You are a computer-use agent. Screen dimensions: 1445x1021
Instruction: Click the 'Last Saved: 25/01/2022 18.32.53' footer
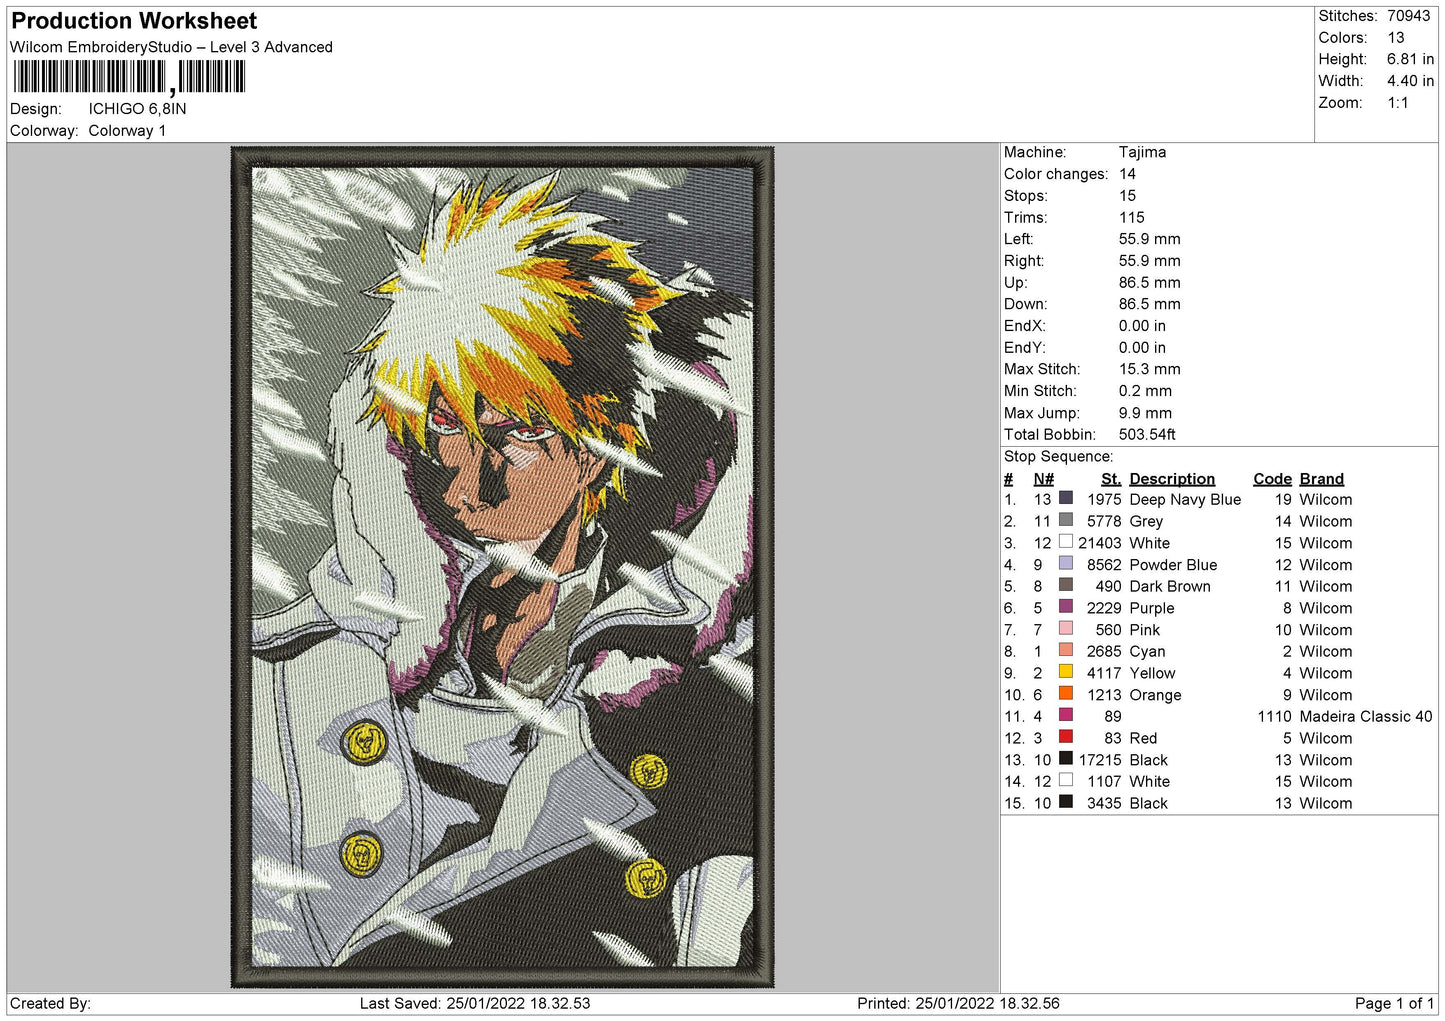[x=475, y=1003]
